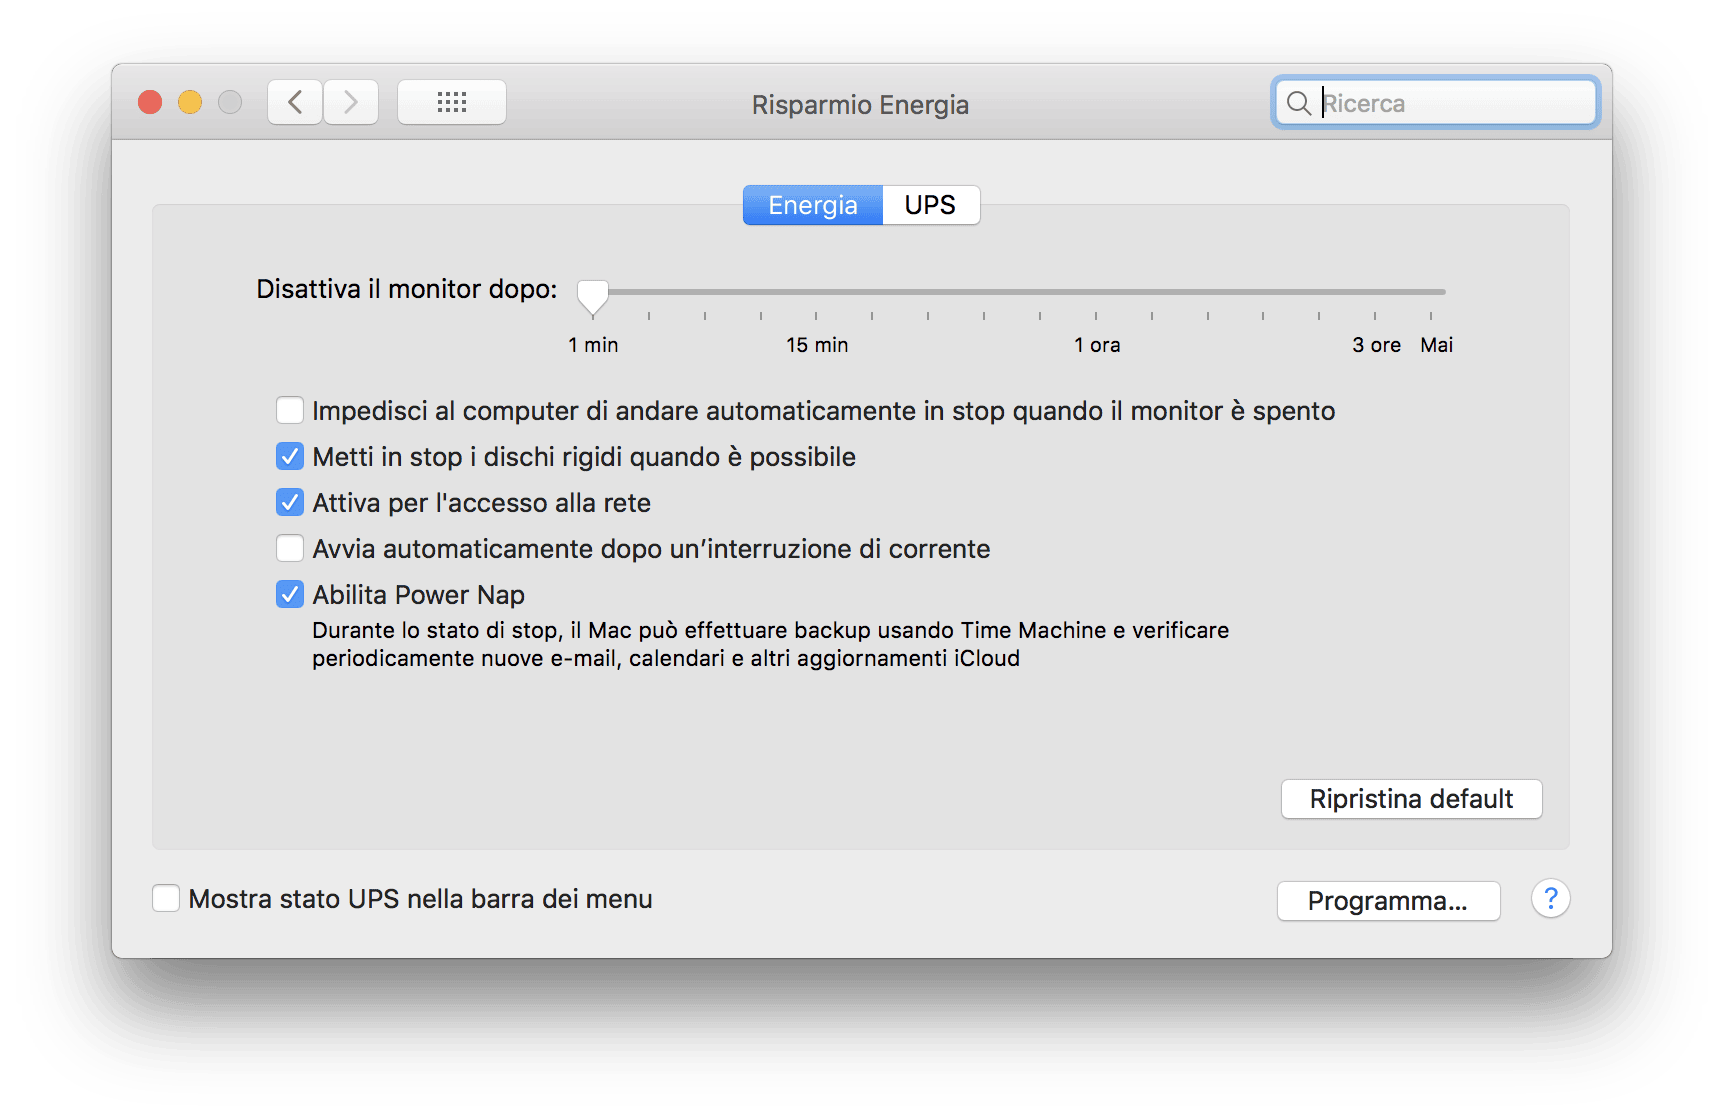Turn off Abilita Power Nap
The image size is (1724, 1118).
point(290,594)
